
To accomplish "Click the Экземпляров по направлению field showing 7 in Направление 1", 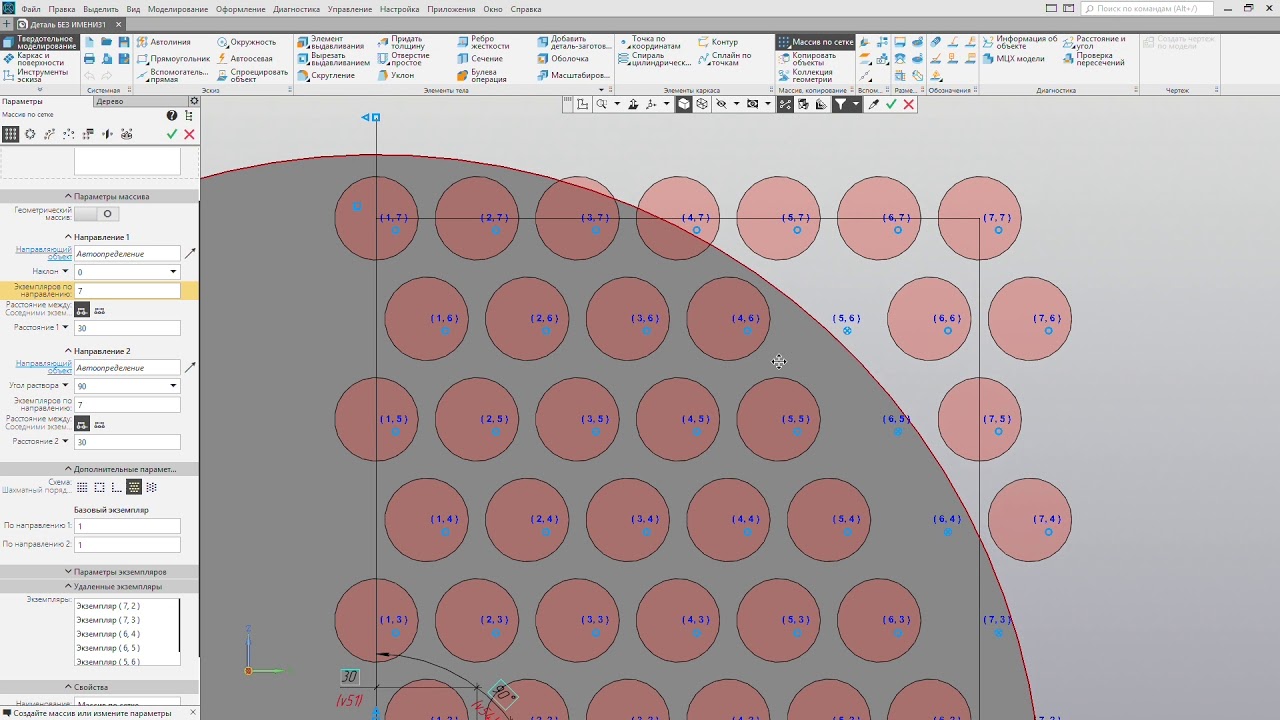I will [x=127, y=291].
